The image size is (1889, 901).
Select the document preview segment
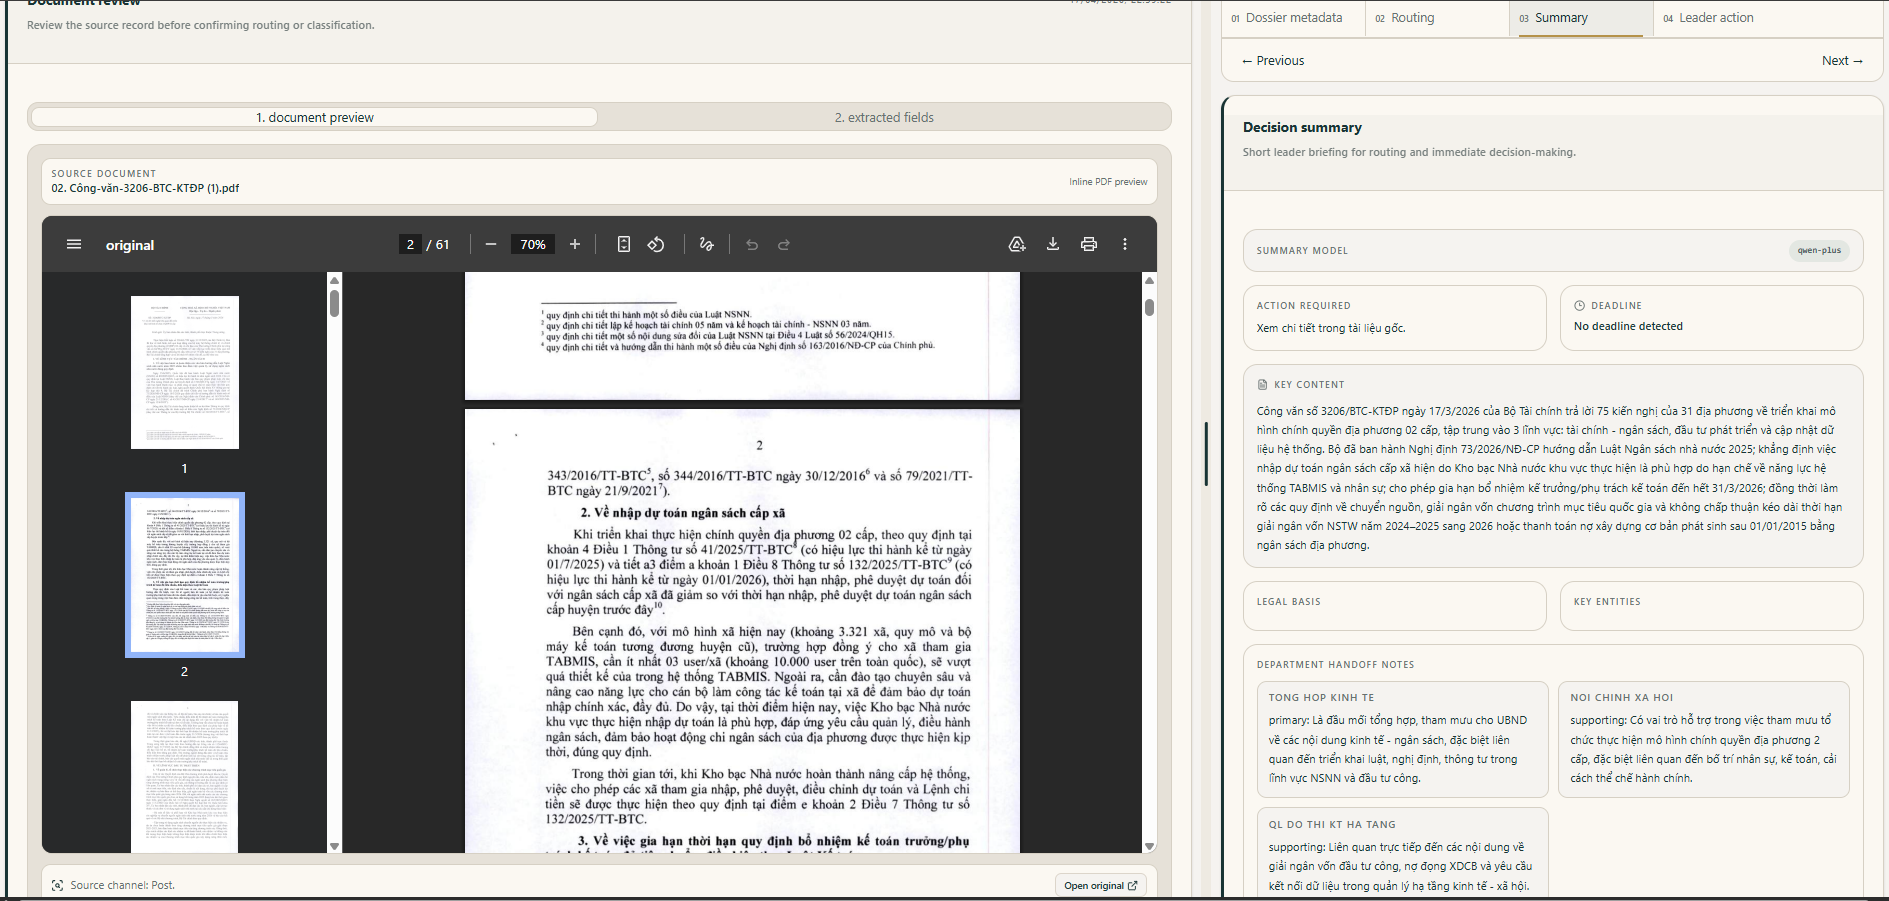click(315, 117)
